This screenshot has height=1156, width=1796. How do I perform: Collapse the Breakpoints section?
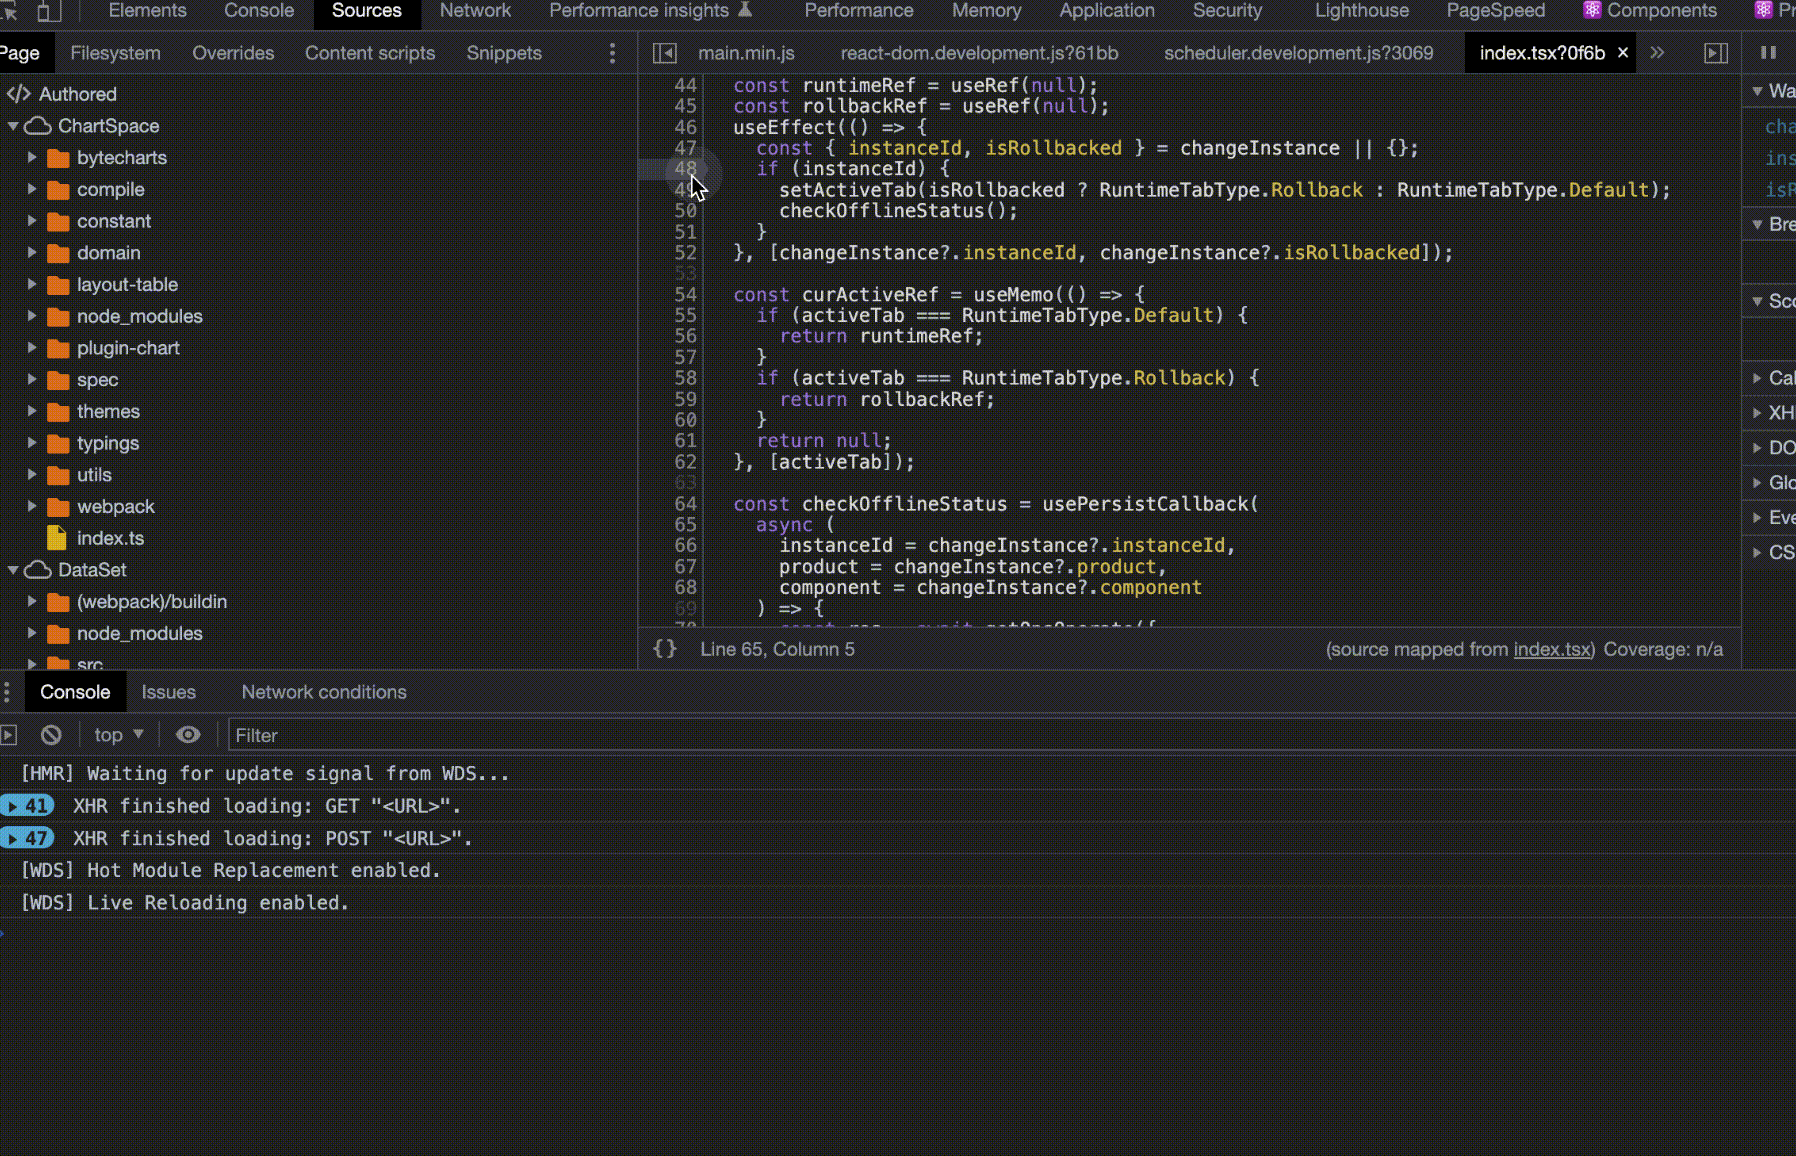[1757, 224]
